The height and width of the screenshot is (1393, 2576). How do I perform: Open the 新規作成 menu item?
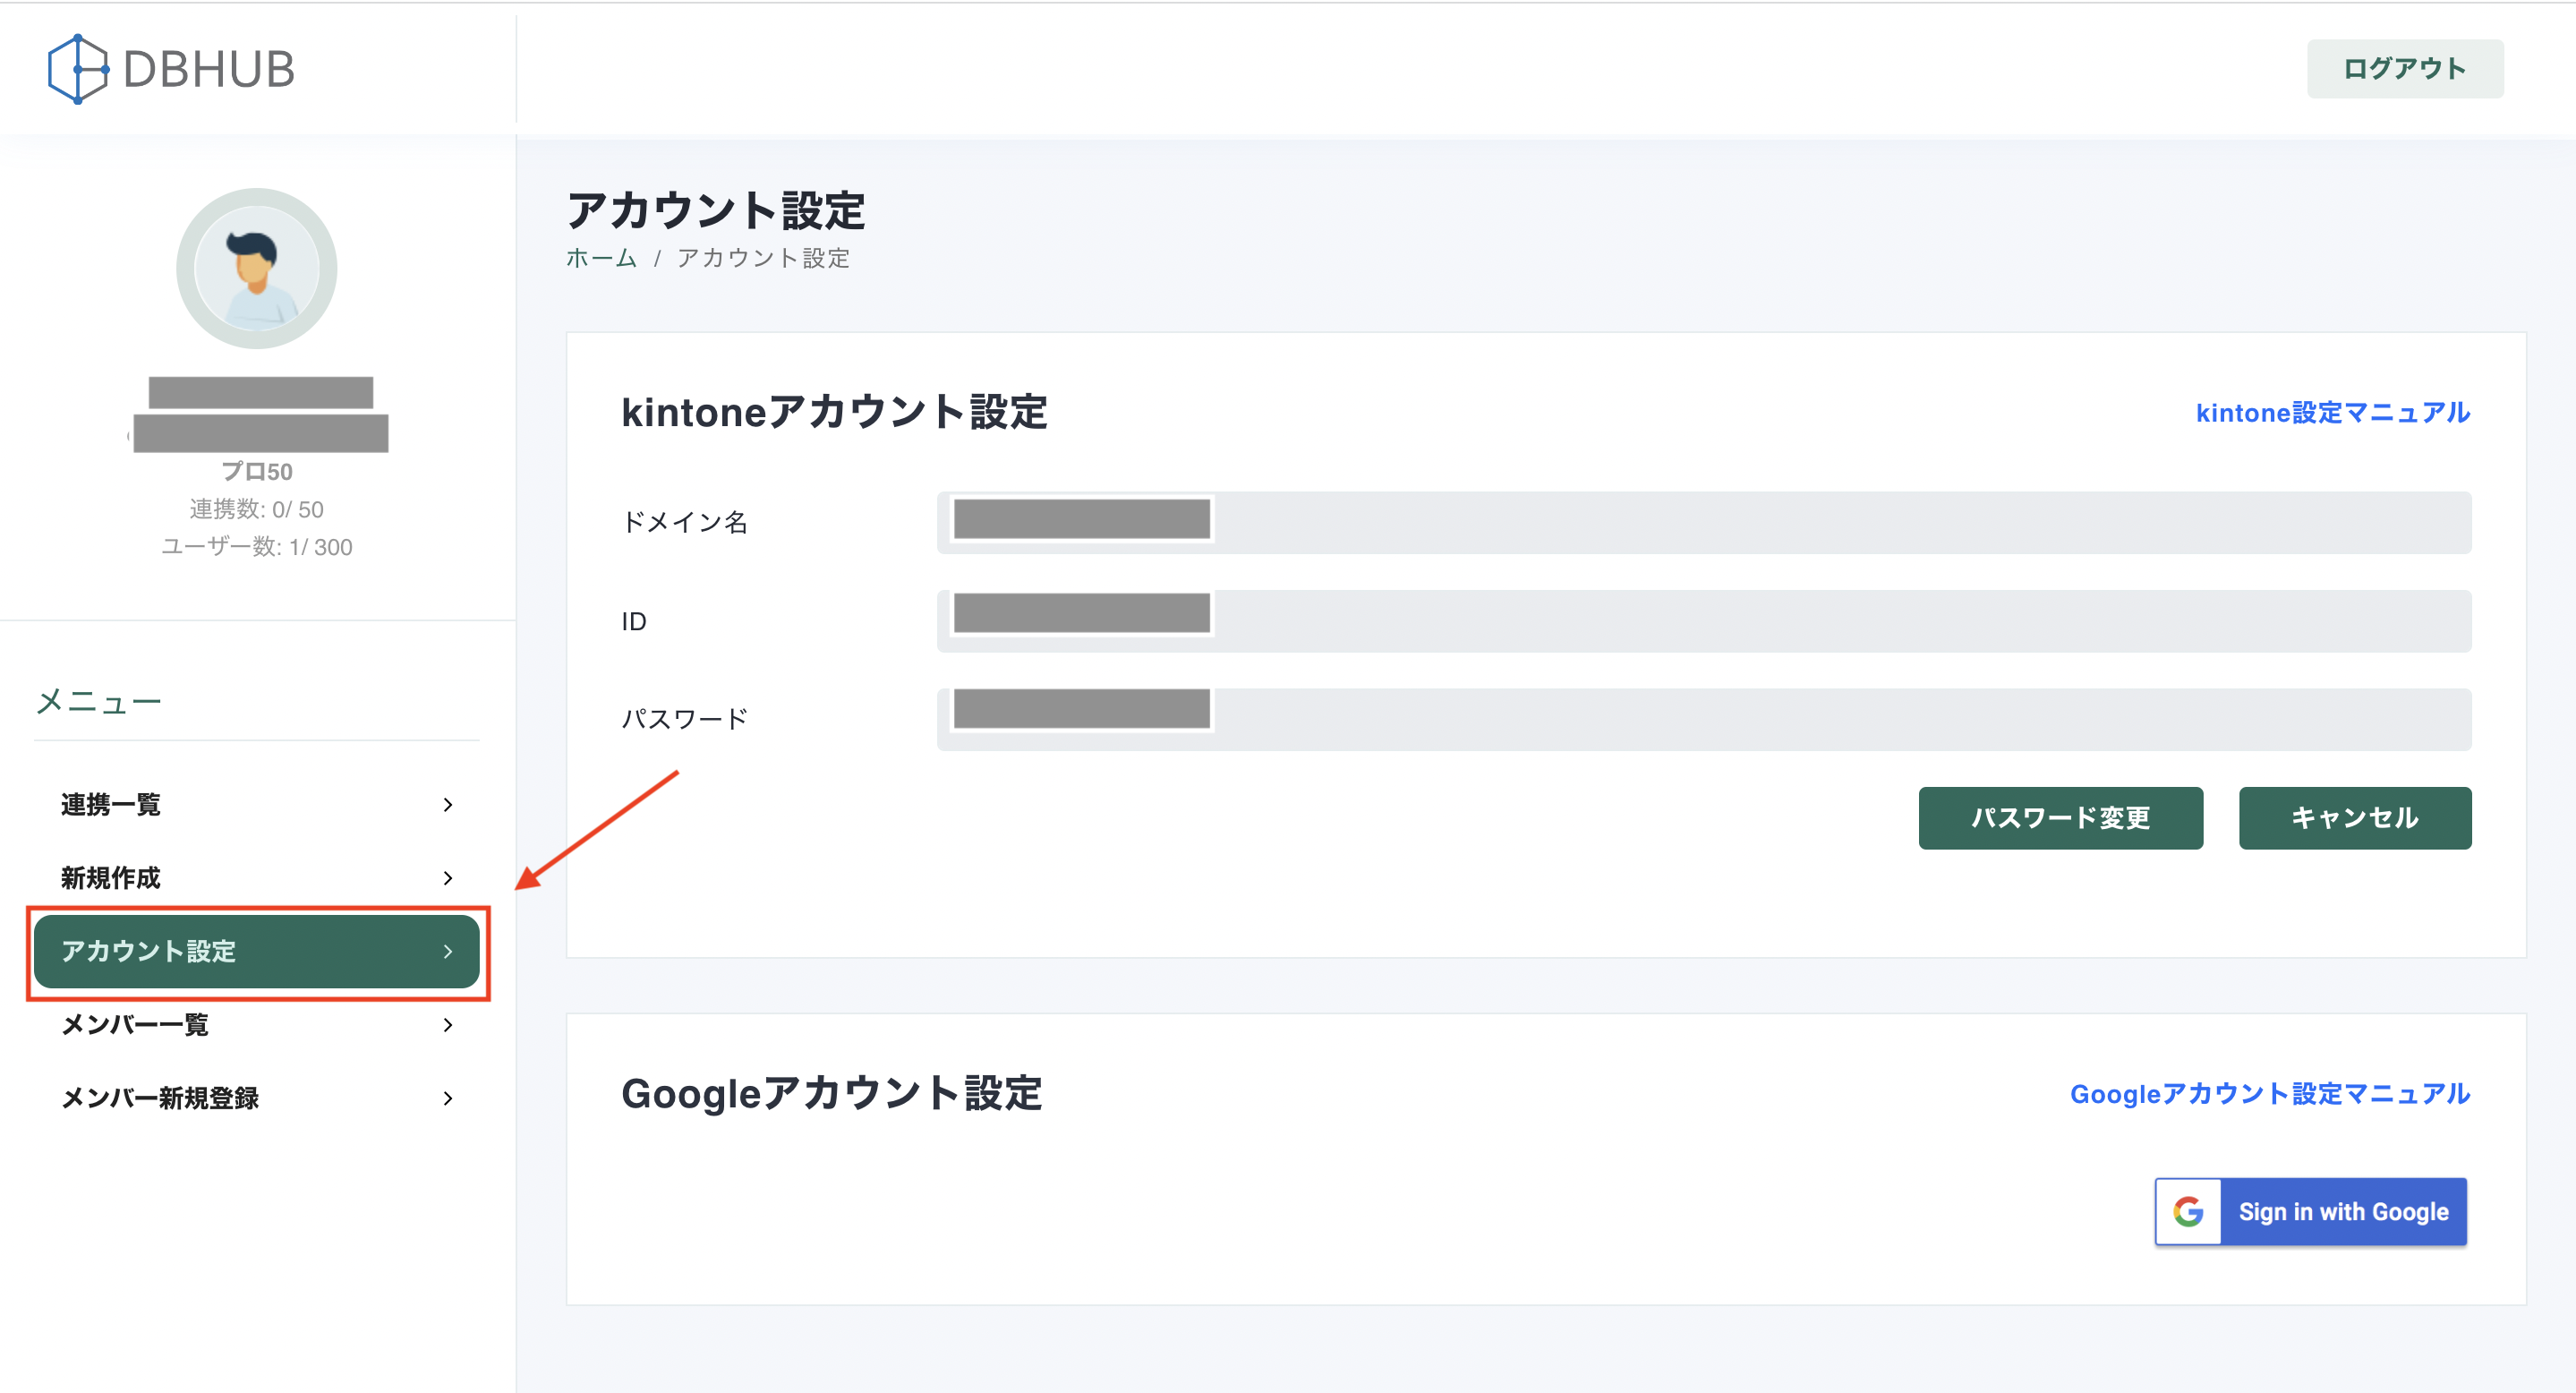click(x=110, y=878)
